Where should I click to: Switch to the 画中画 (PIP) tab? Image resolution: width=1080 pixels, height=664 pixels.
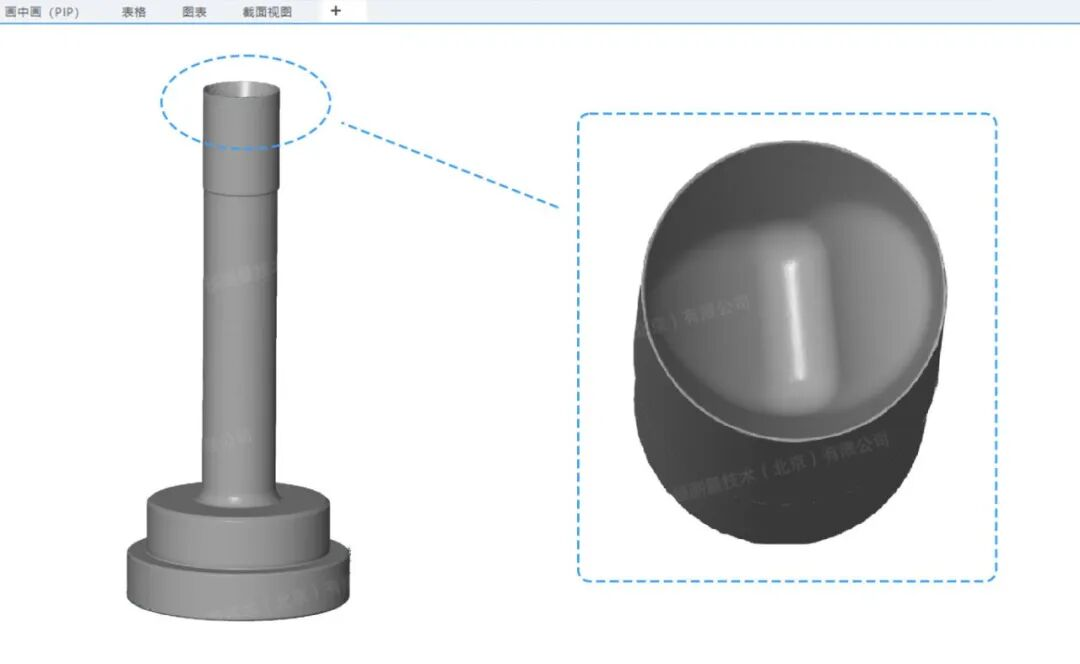[x=42, y=12]
